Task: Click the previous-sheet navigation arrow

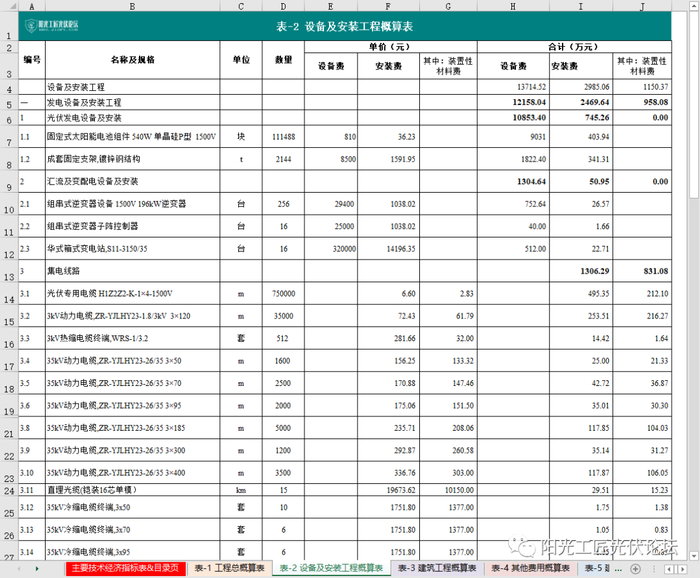Action: 19,569
